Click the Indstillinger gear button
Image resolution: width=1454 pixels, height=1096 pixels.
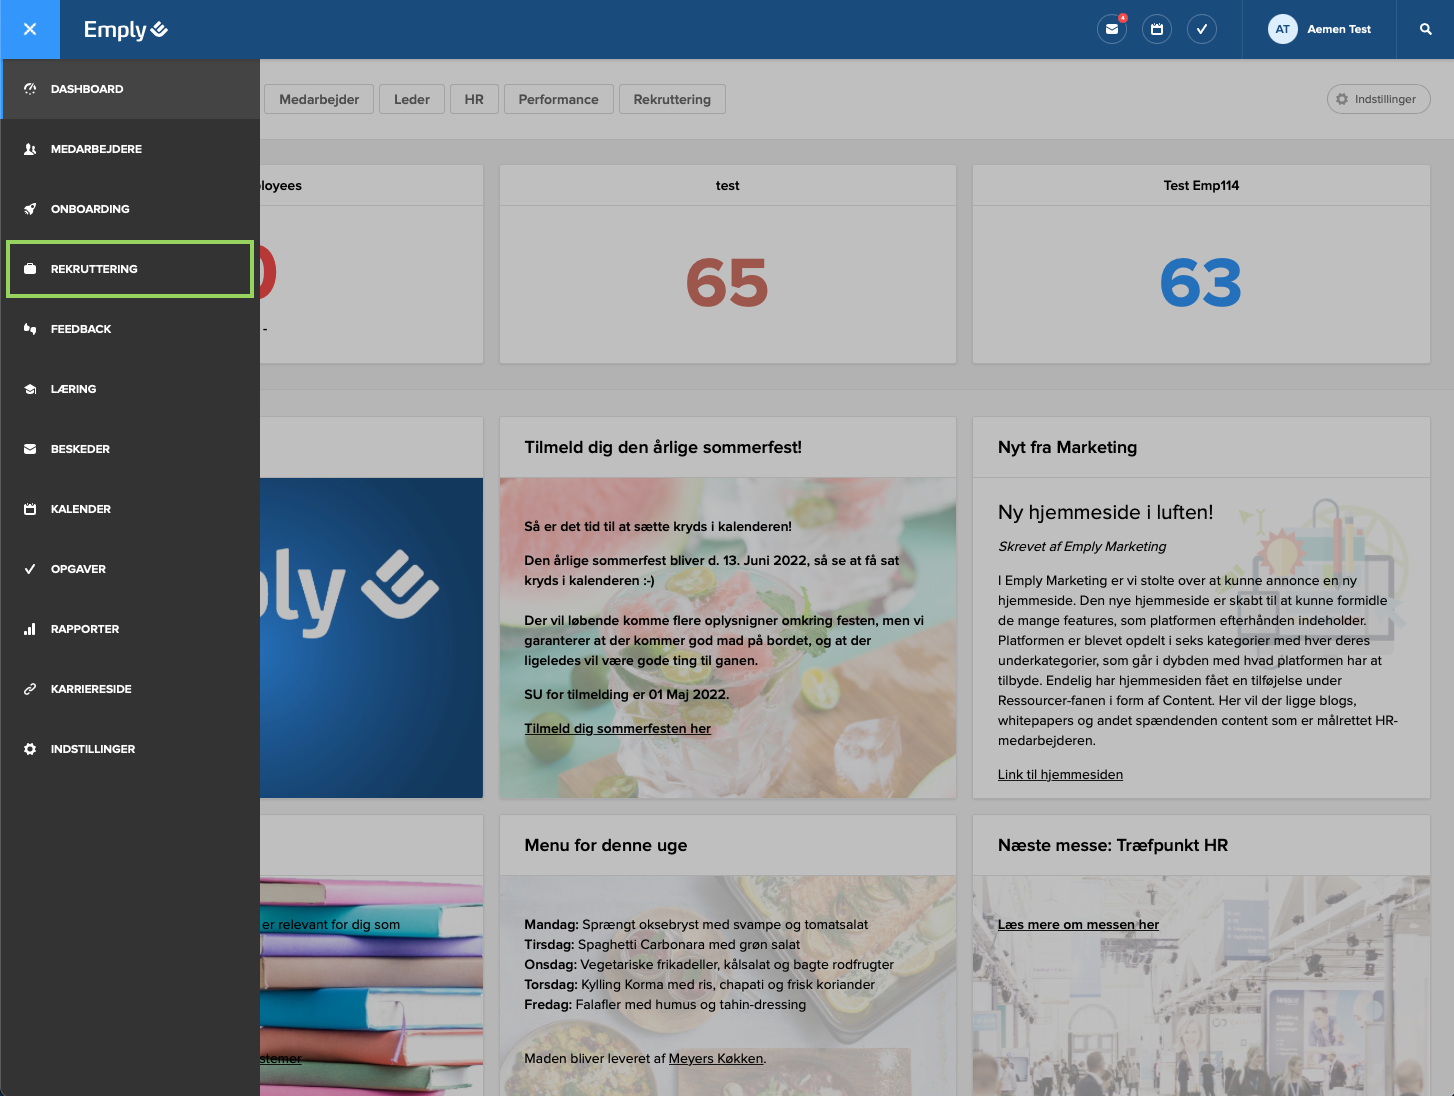click(1378, 99)
